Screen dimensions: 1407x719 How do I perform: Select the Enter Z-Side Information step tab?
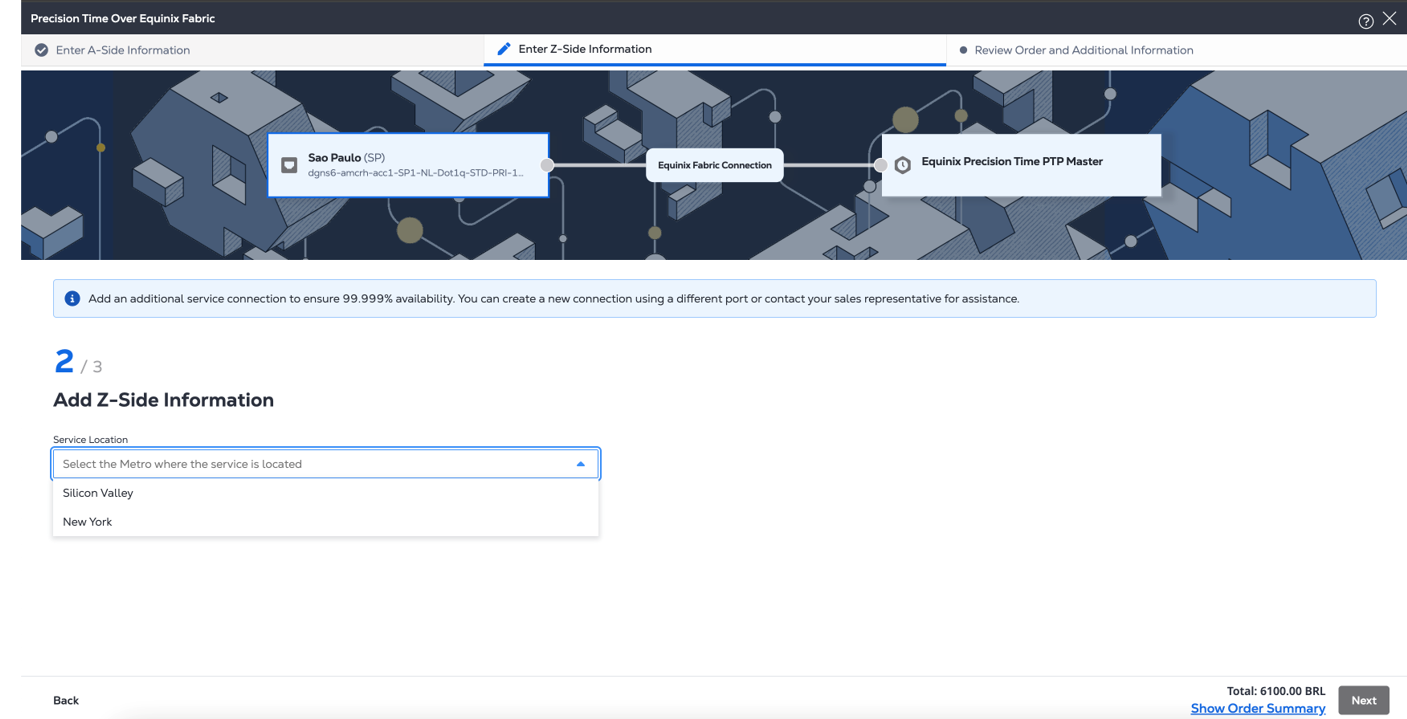[x=714, y=49]
